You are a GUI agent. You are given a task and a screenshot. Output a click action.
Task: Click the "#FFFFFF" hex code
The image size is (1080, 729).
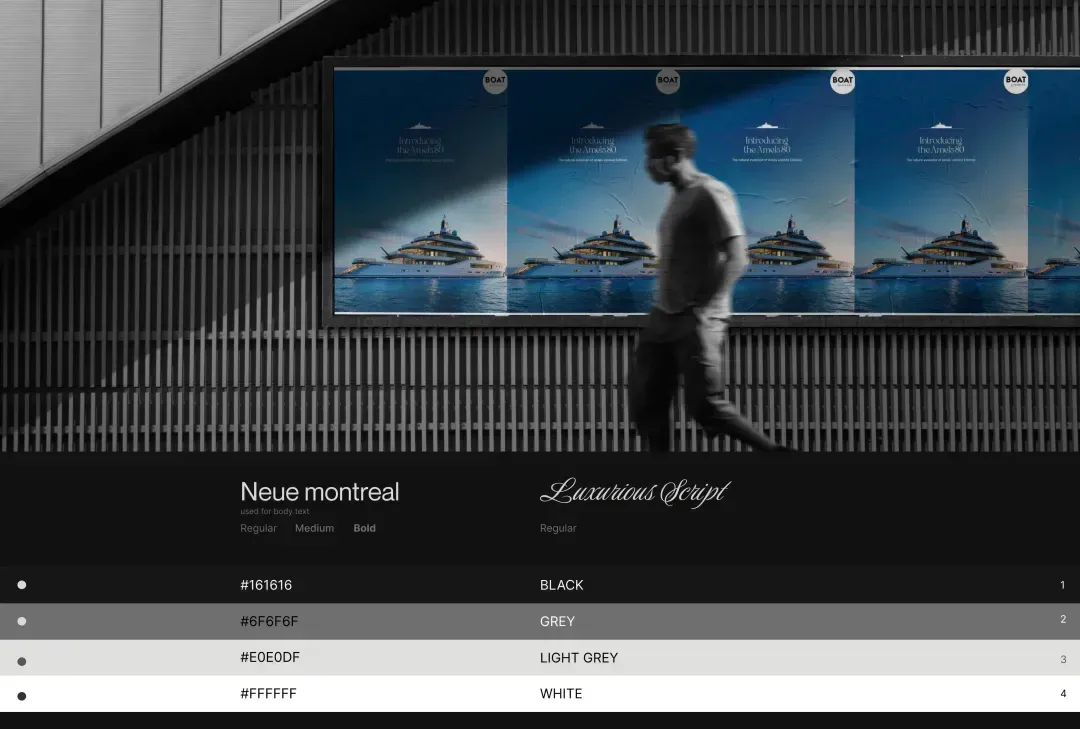(268, 694)
